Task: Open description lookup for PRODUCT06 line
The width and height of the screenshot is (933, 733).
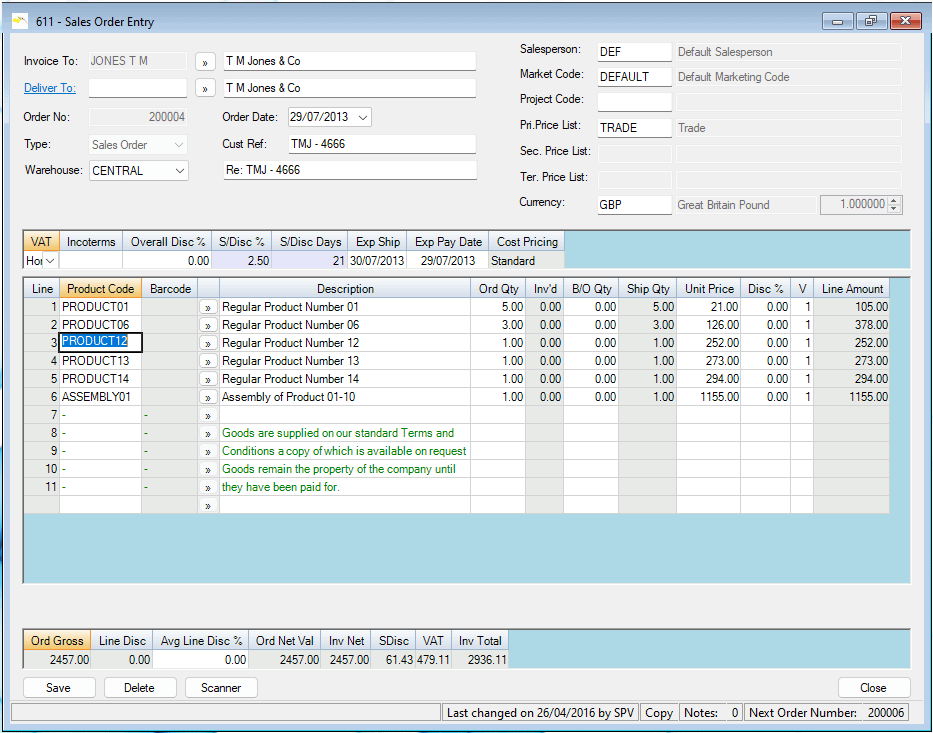Action: 208,325
